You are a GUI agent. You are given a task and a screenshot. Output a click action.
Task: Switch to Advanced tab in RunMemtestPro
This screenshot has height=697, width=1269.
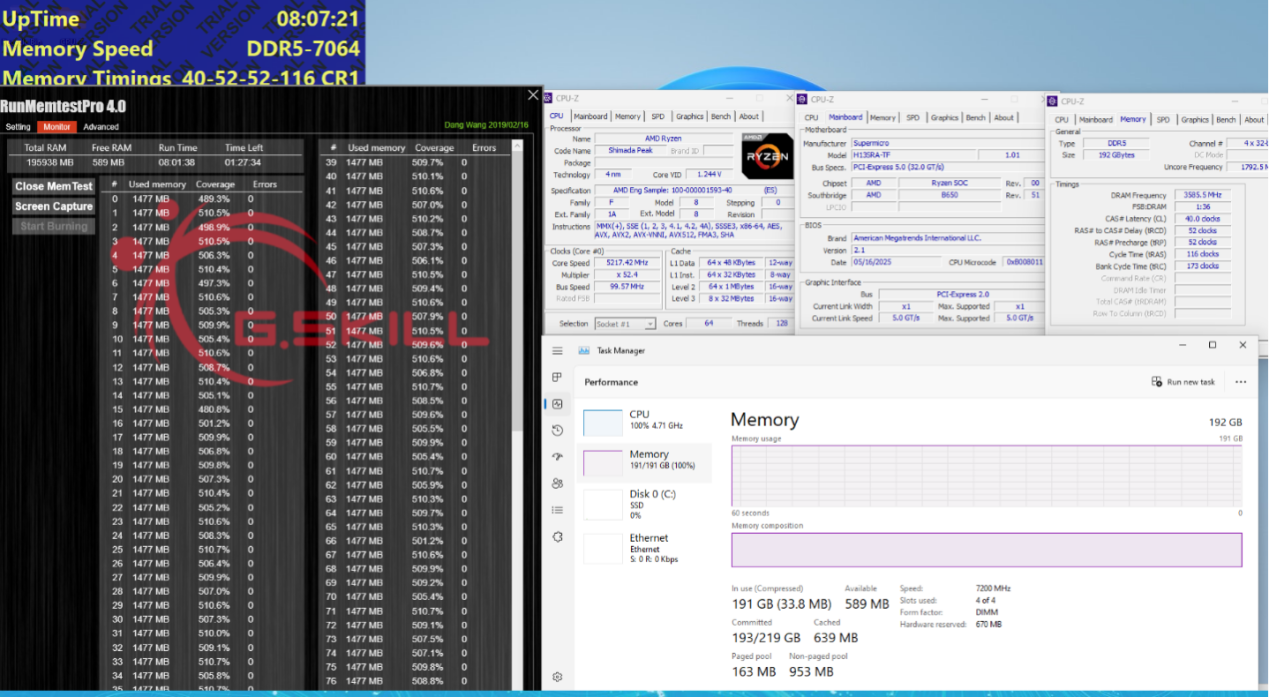101,127
